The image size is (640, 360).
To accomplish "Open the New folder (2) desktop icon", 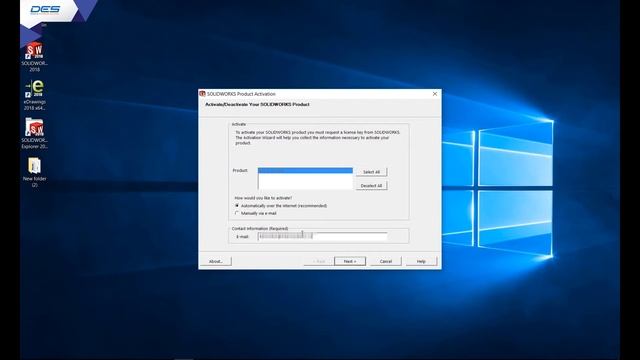I will tap(34, 172).
